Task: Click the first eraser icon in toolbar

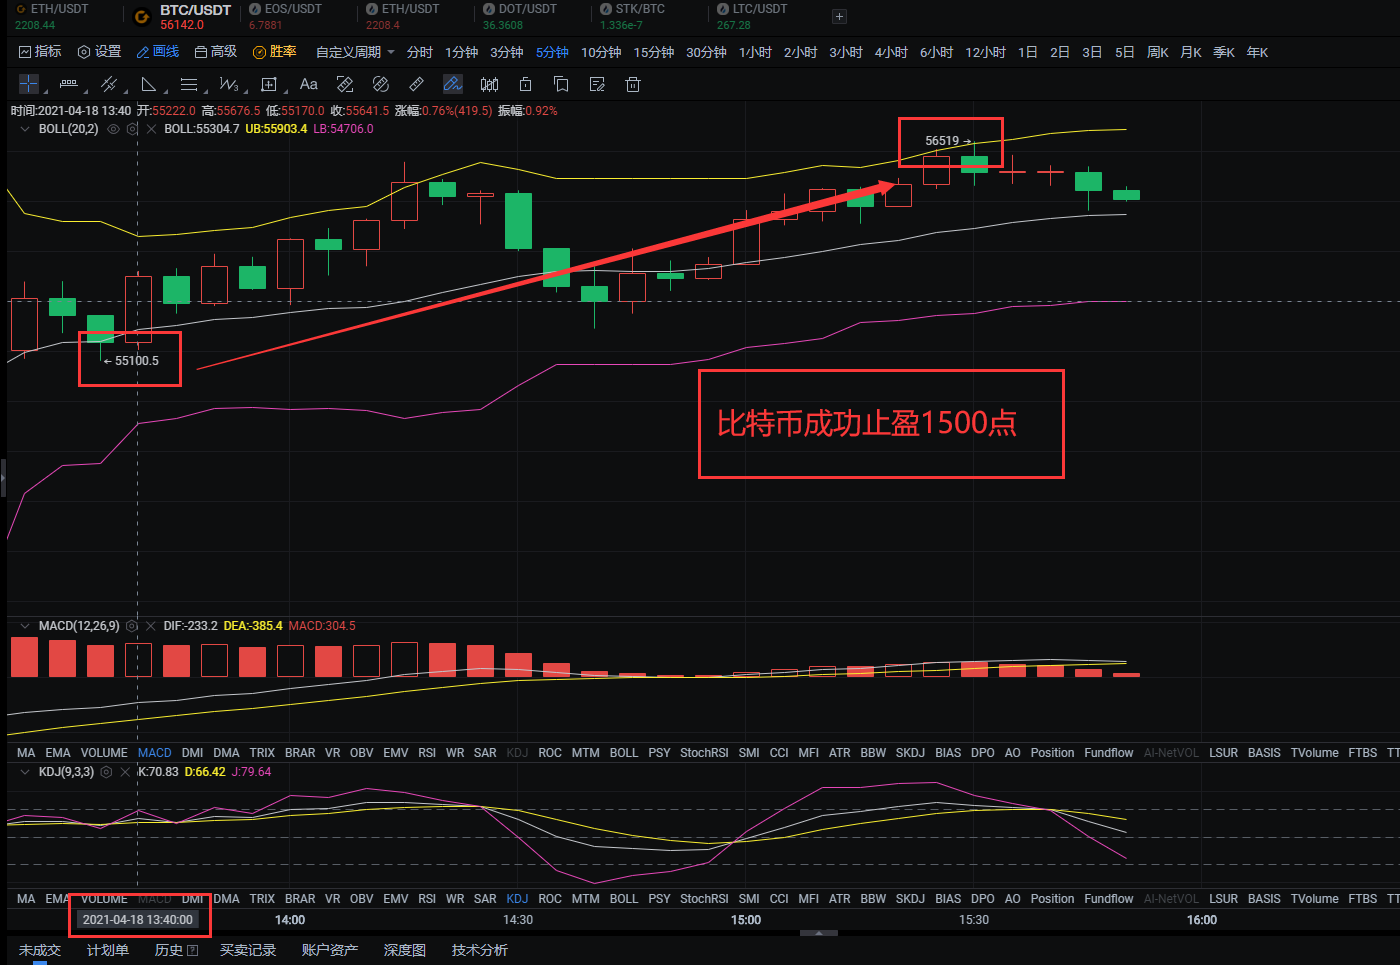Action: click(345, 84)
